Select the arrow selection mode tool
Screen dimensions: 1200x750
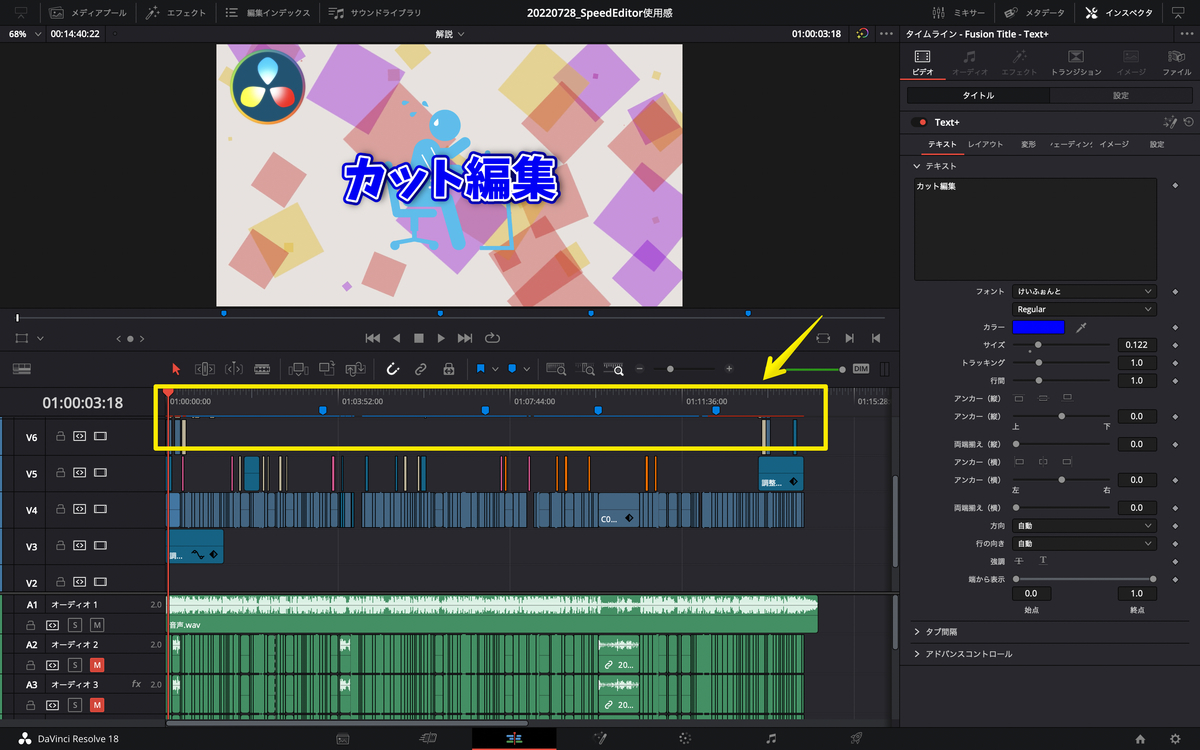[x=177, y=369]
